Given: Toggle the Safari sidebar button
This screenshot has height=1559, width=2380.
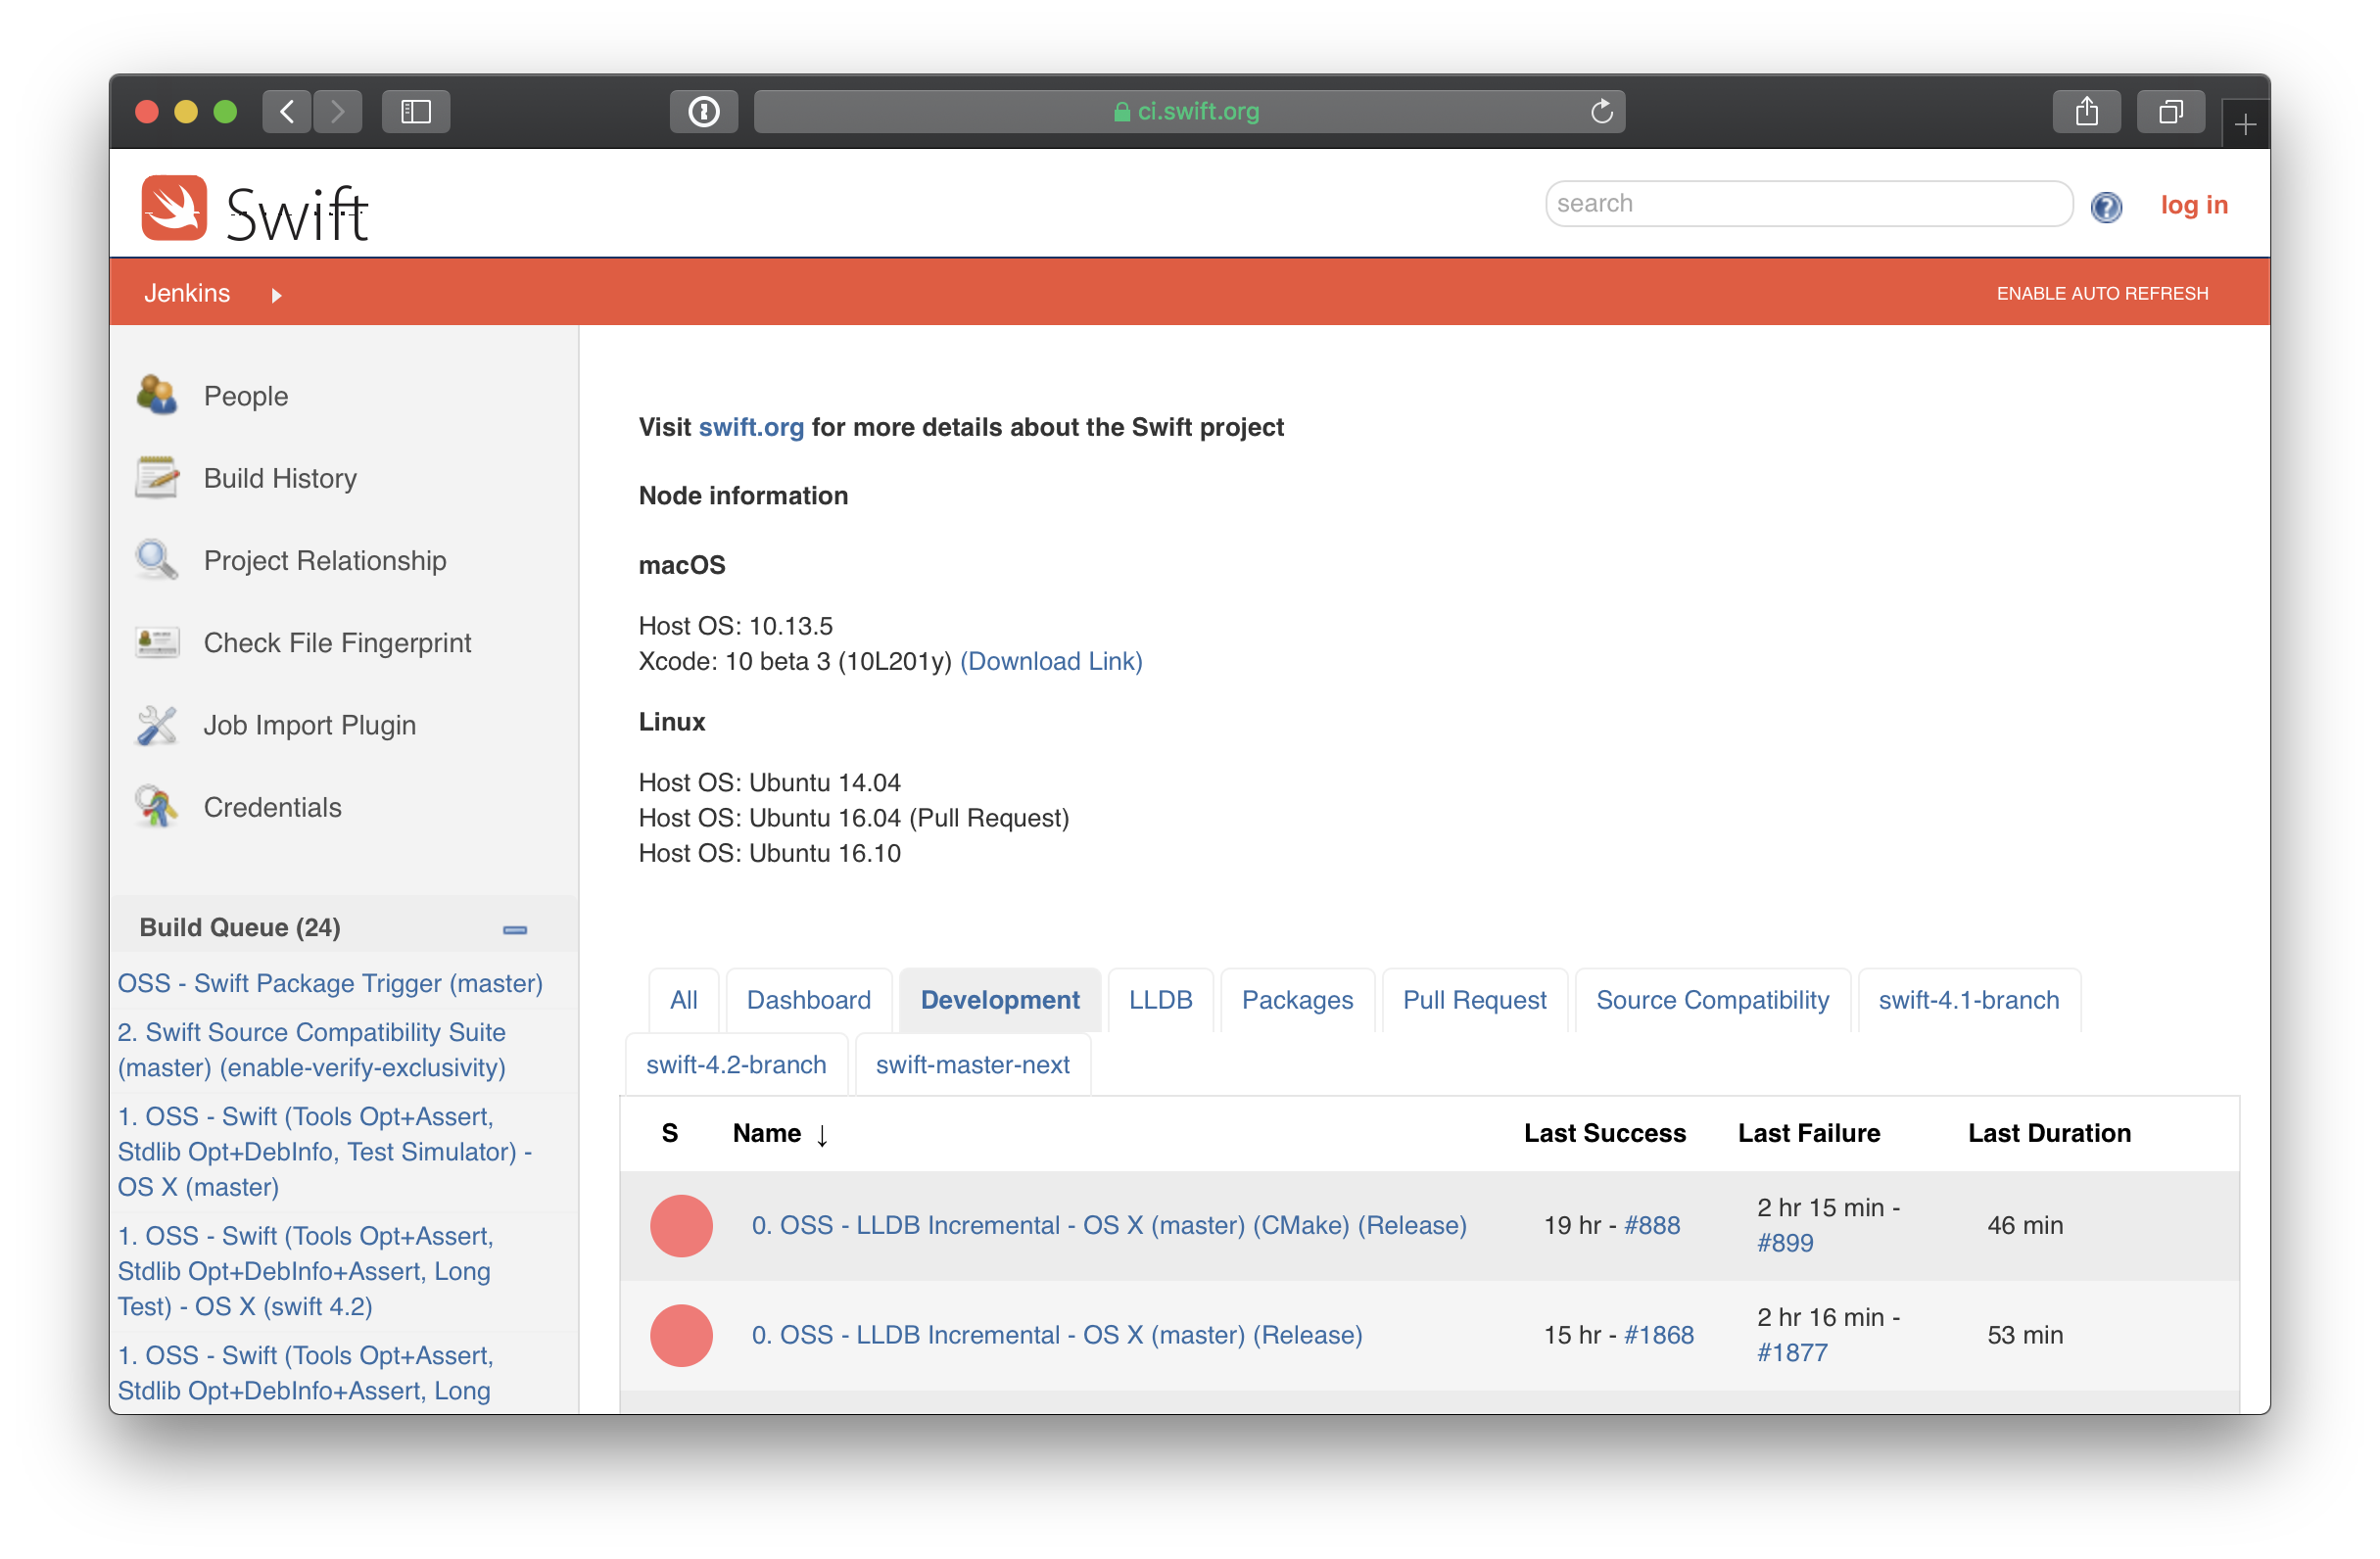Looking at the screenshot, I should (416, 111).
